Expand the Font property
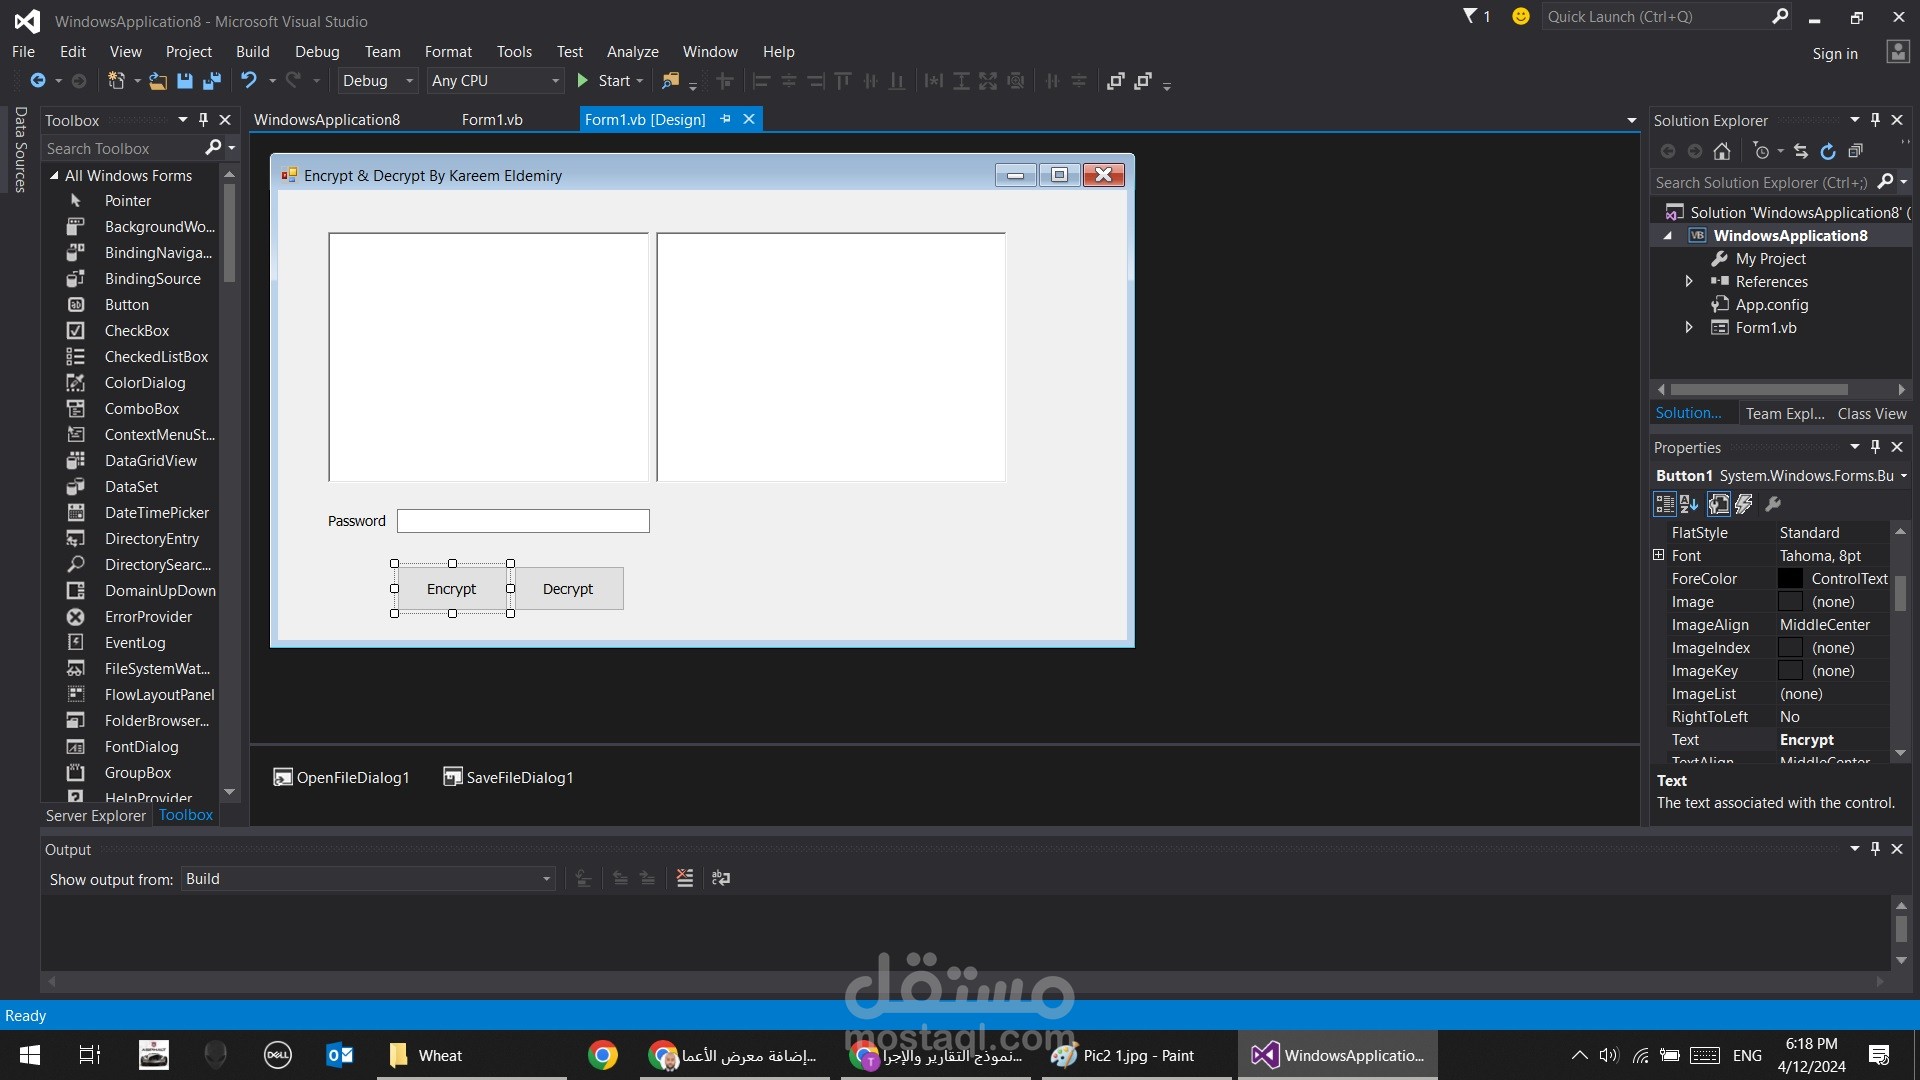Image resolution: width=1920 pixels, height=1080 pixels. pyautogui.click(x=1658, y=555)
